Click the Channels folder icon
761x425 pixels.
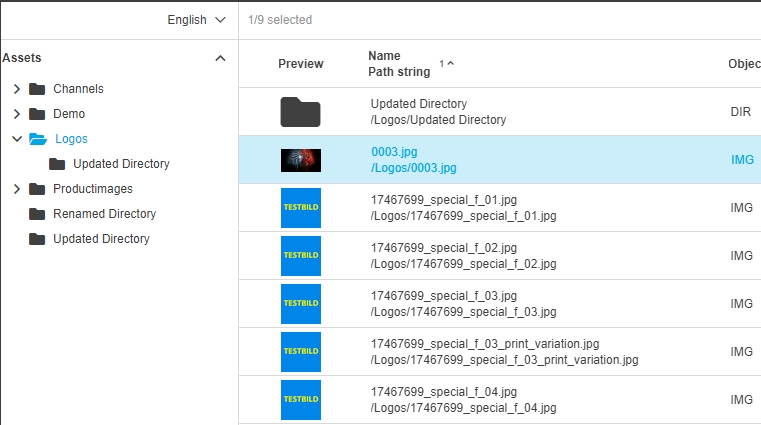[x=37, y=89]
